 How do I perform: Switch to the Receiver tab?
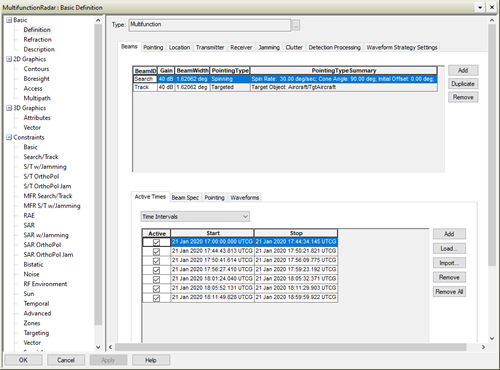(x=241, y=48)
